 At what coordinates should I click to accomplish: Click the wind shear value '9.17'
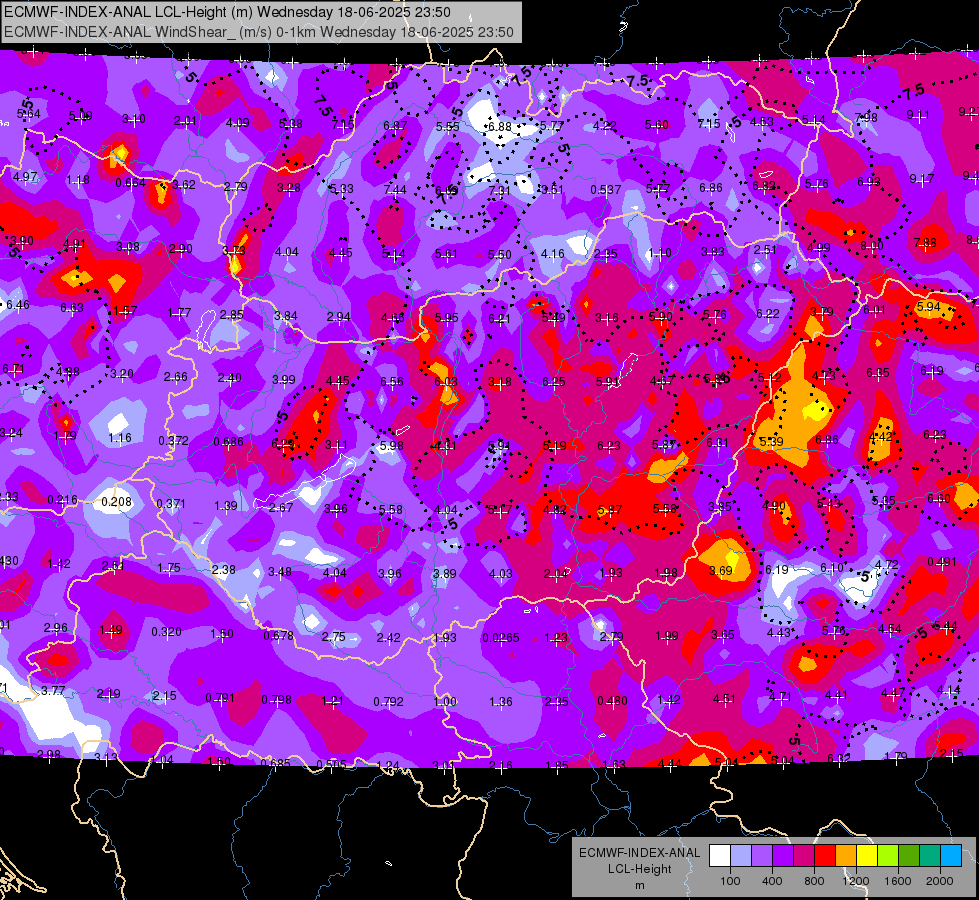(x=922, y=179)
